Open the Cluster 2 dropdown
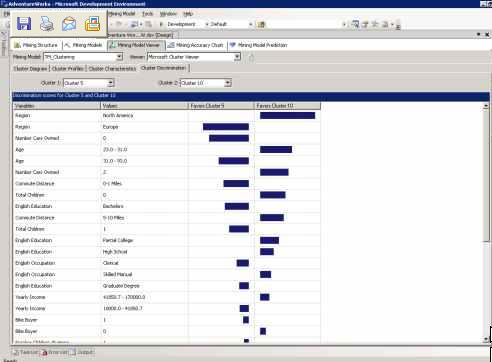The height and width of the screenshot is (362, 492). tap(228, 83)
